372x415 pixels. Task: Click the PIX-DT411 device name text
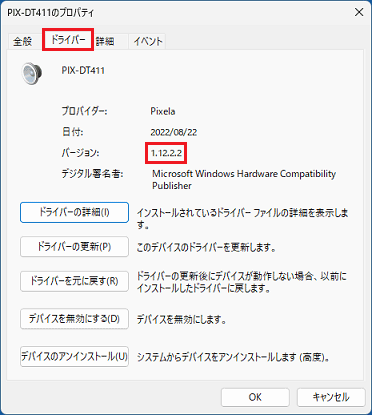pyautogui.click(x=83, y=71)
